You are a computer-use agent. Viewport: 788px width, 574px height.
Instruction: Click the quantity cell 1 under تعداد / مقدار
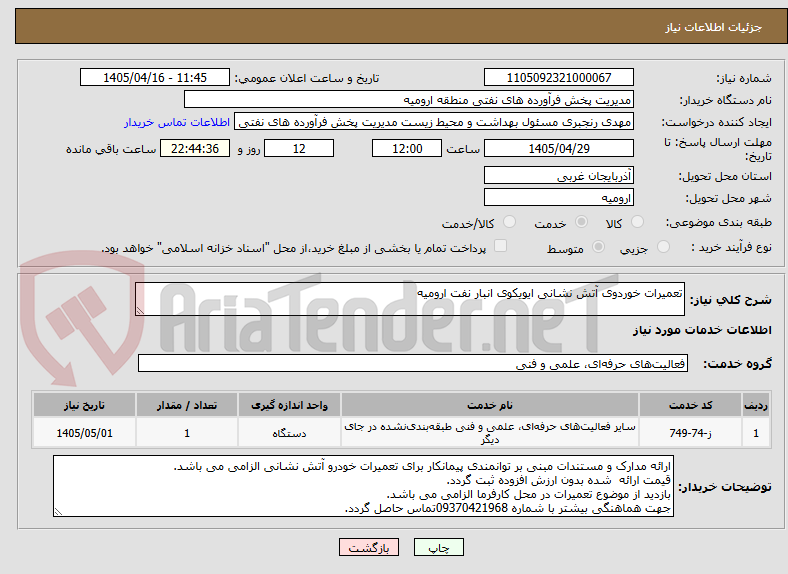pyautogui.click(x=186, y=432)
